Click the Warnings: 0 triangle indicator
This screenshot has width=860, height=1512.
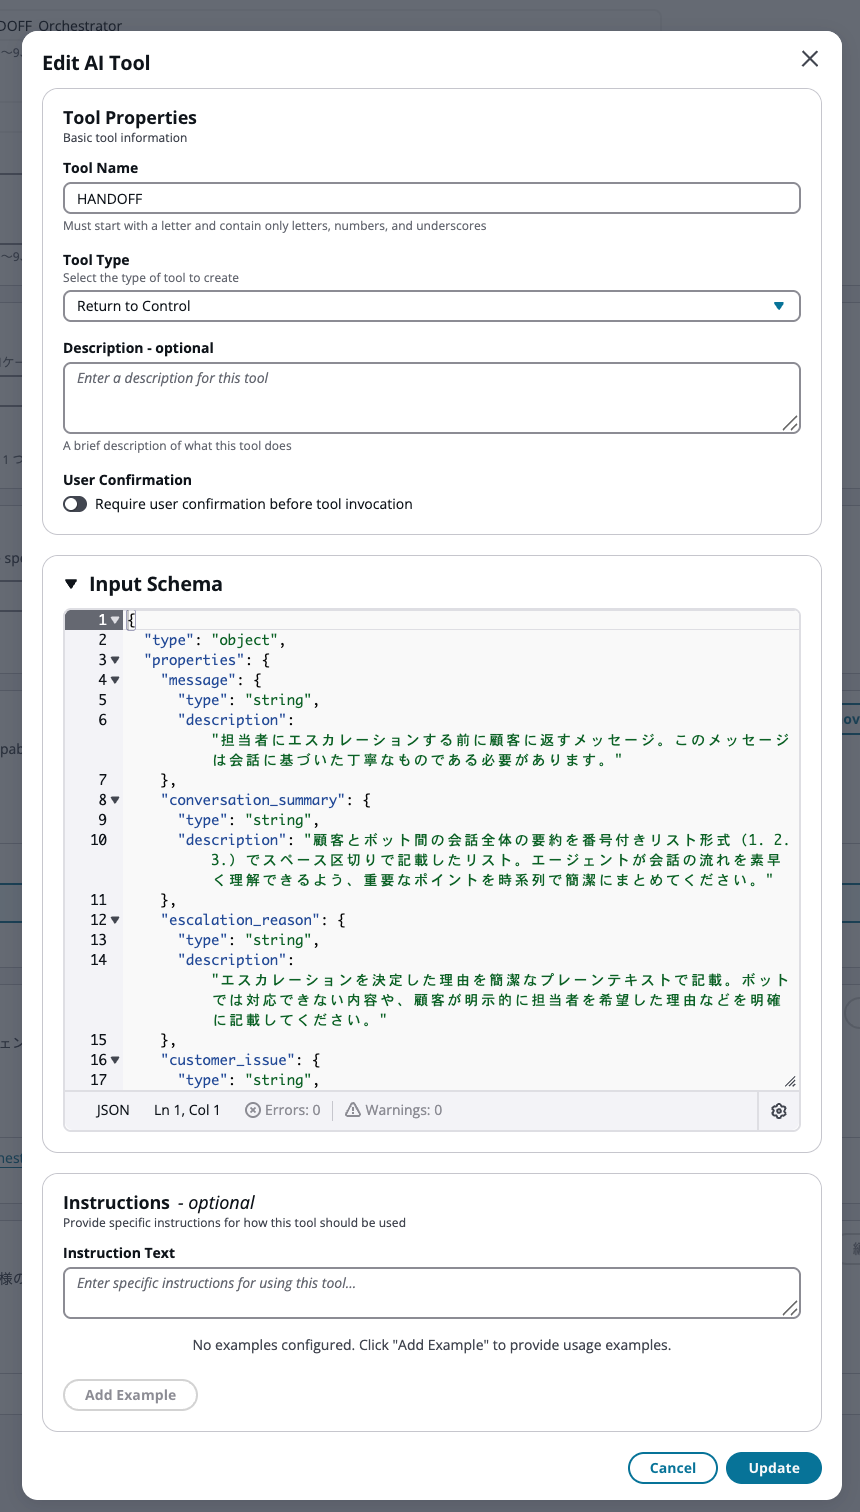[353, 1110]
